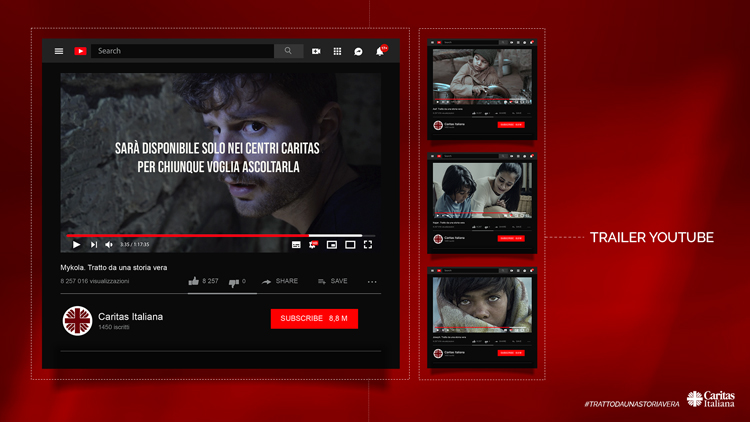Click the 8 257 016 visualizzazioni text
The height and width of the screenshot is (422, 750).
(95, 281)
